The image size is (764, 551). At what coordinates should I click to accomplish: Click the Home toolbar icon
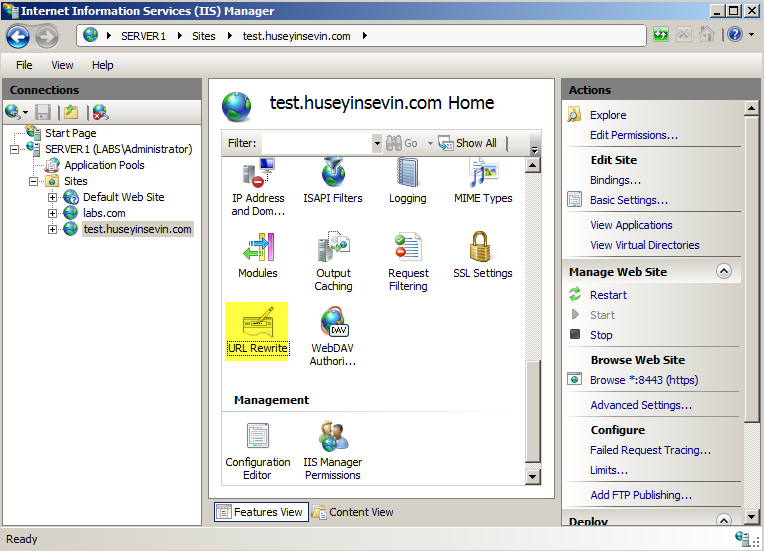click(x=707, y=35)
